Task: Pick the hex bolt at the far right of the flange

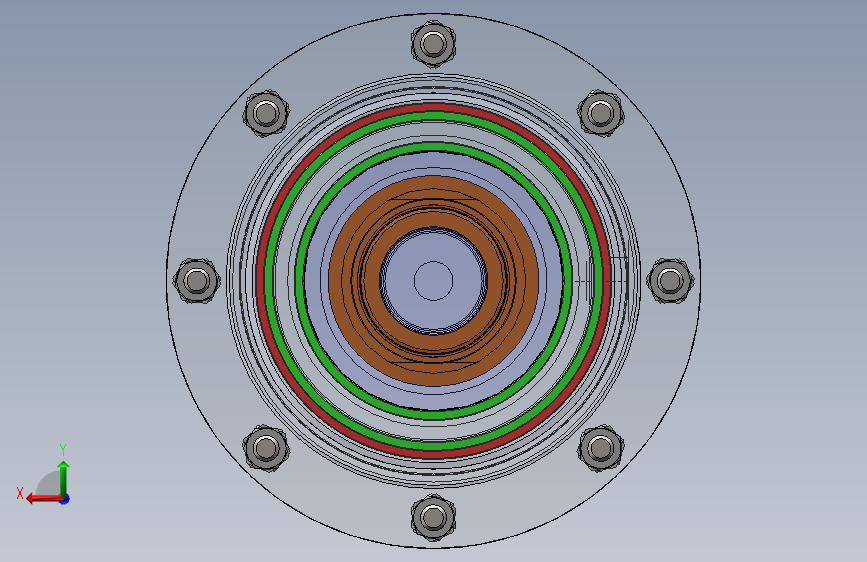Action: tap(670, 280)
